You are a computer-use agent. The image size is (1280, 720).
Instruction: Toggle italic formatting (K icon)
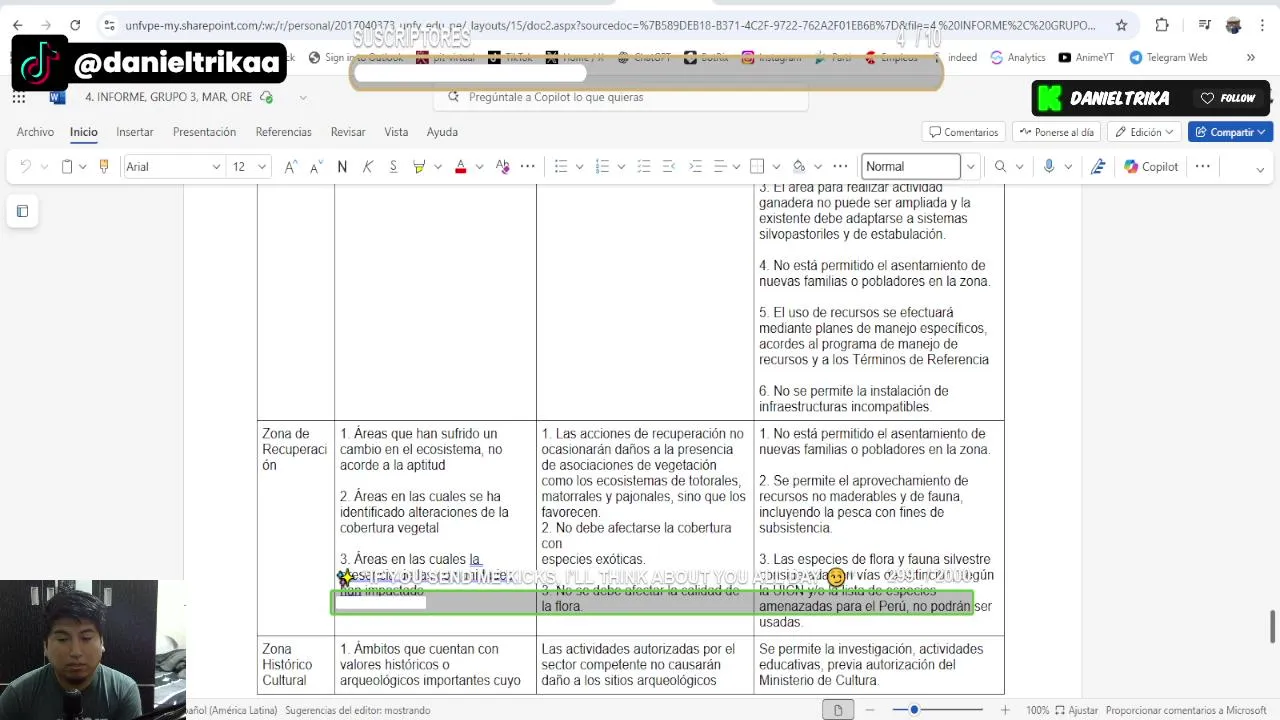point(368,167)
